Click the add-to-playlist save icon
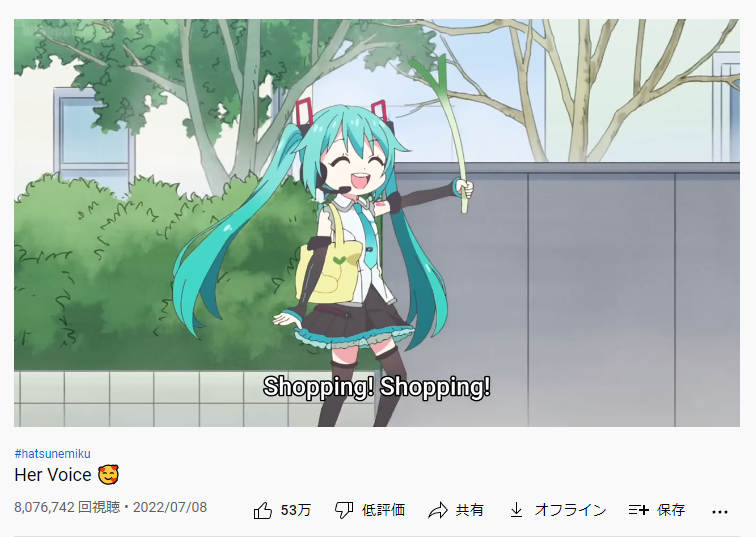This screenshot has width=756, height=537. pos(639,510)
